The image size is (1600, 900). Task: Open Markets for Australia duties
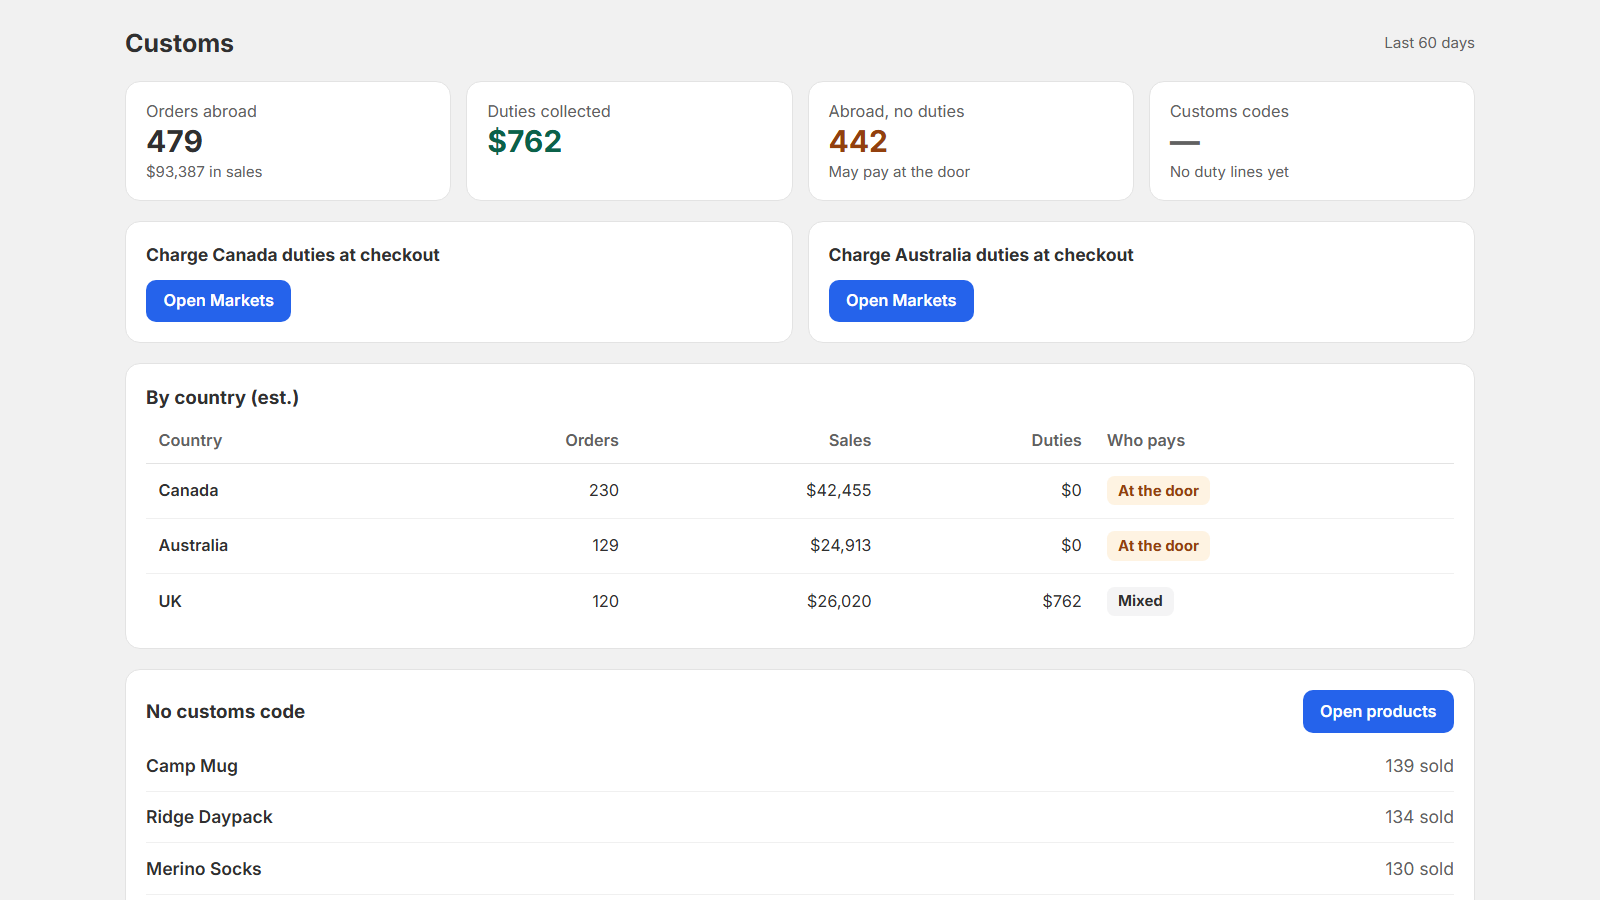click(x=901, y=301)
